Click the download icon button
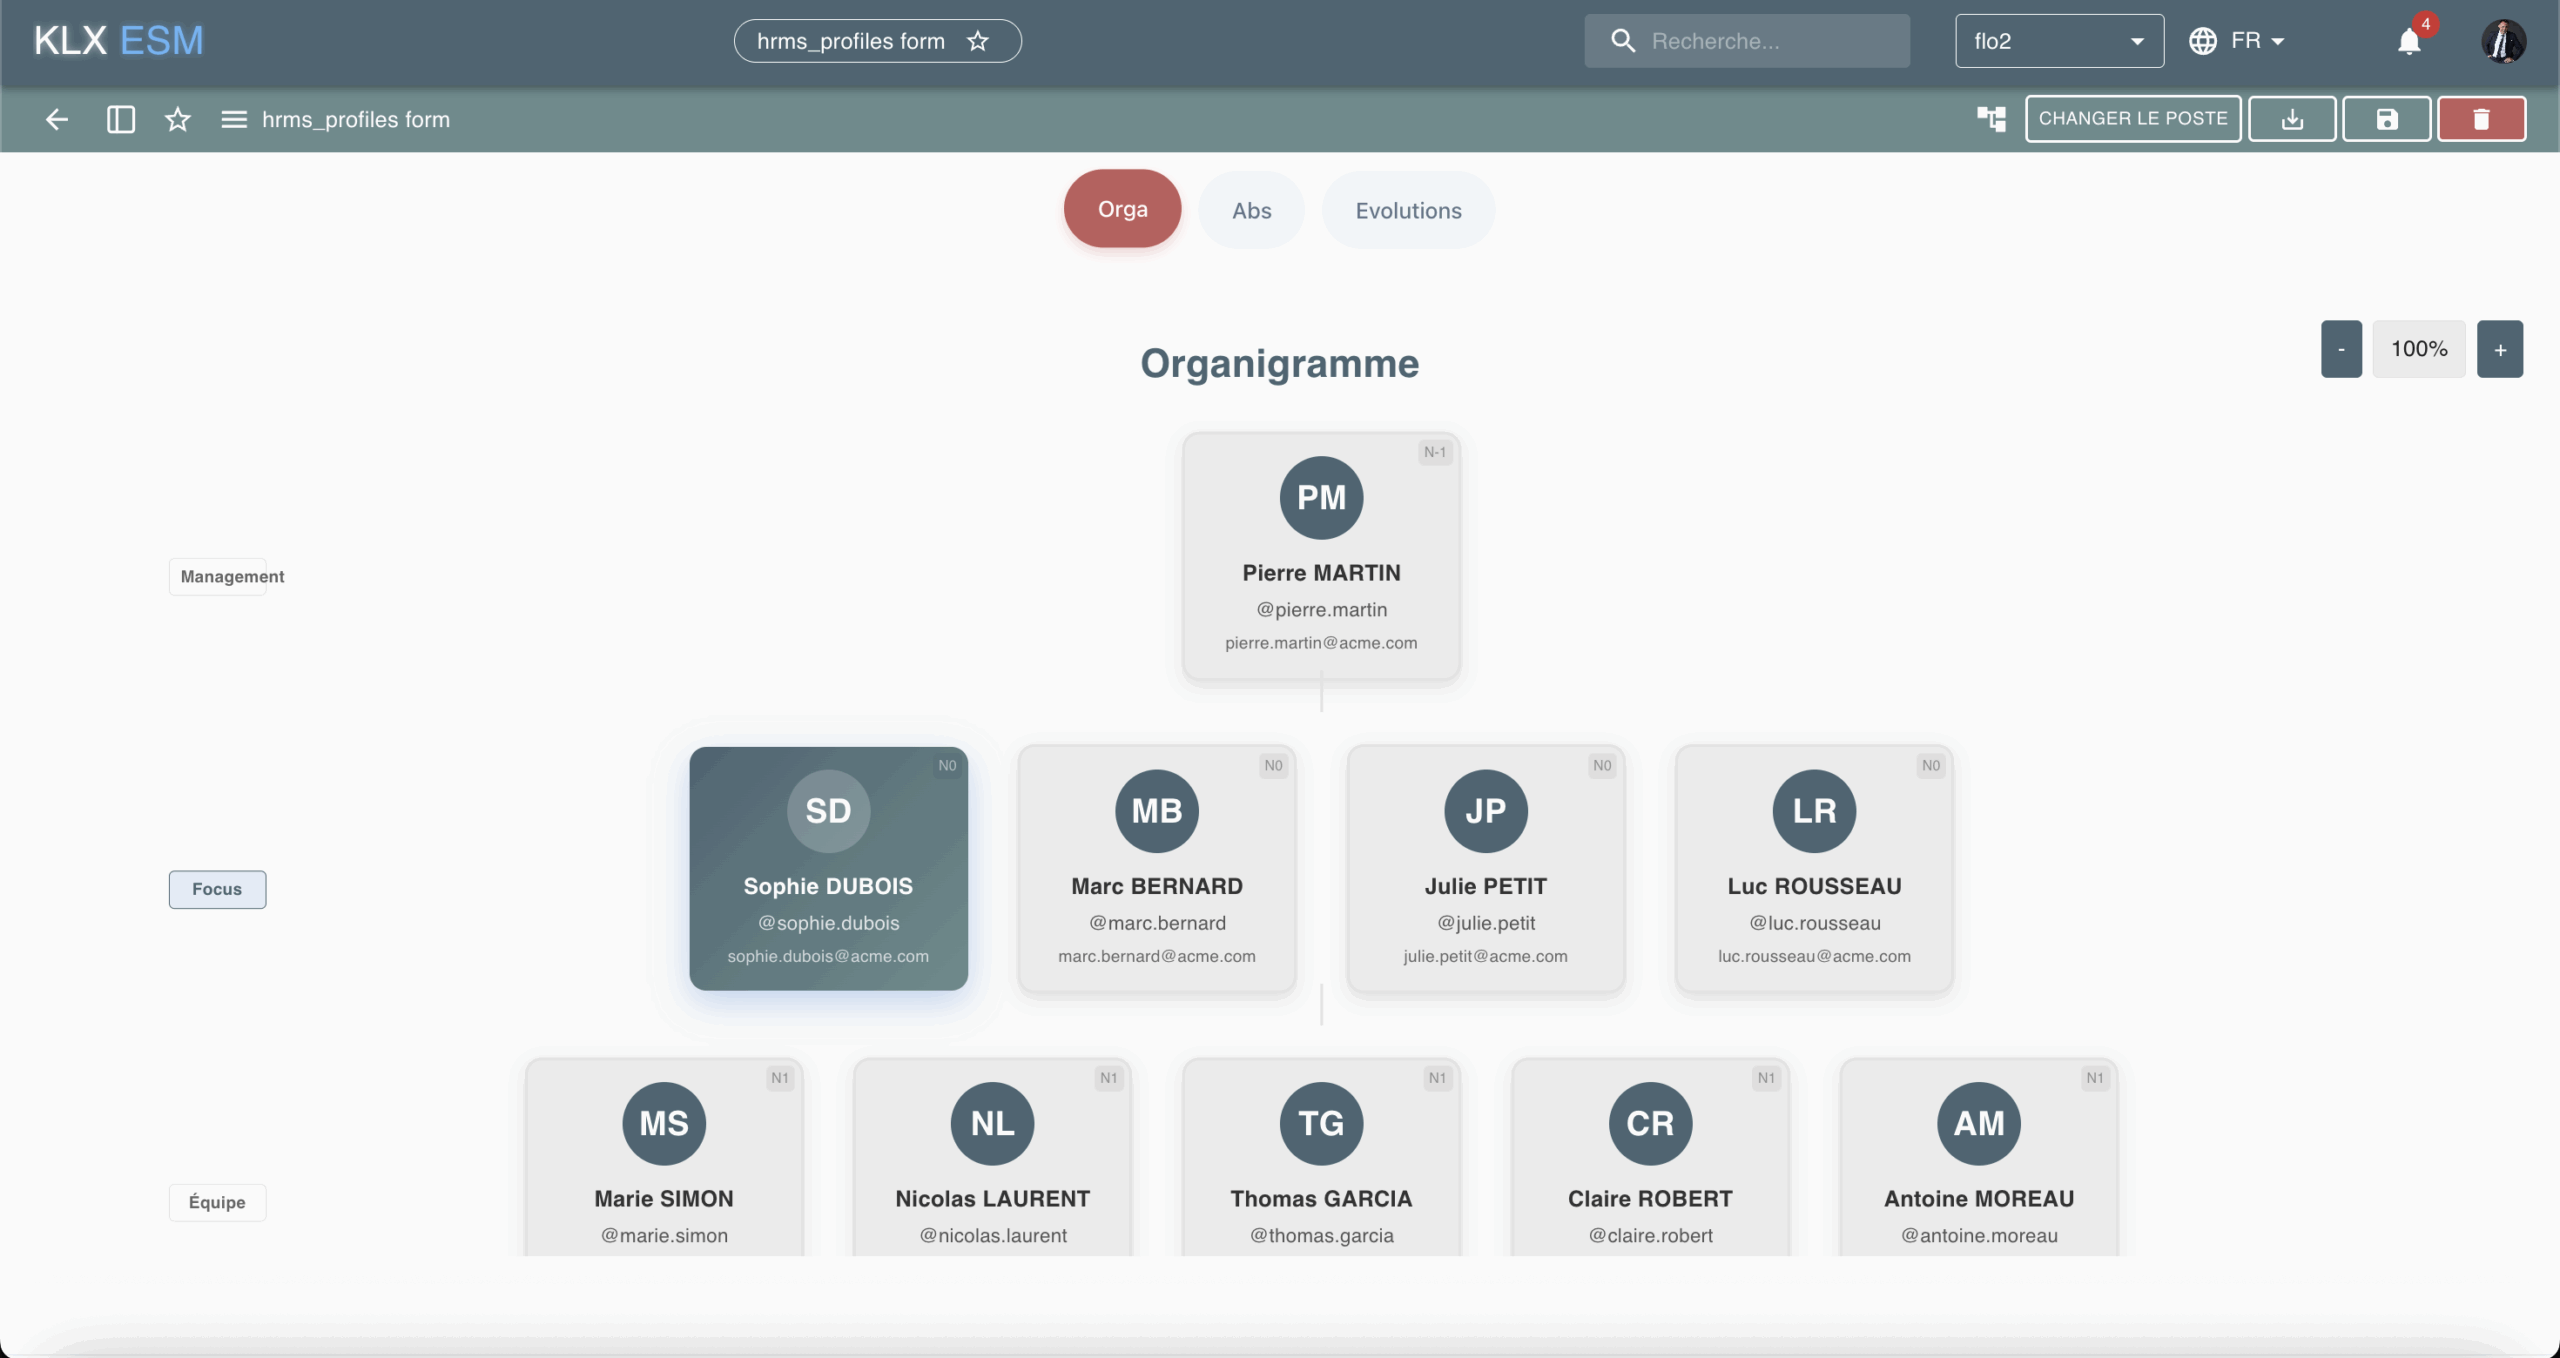The width and height of the screenshot is (2560, 1358). coord(2292,119)
